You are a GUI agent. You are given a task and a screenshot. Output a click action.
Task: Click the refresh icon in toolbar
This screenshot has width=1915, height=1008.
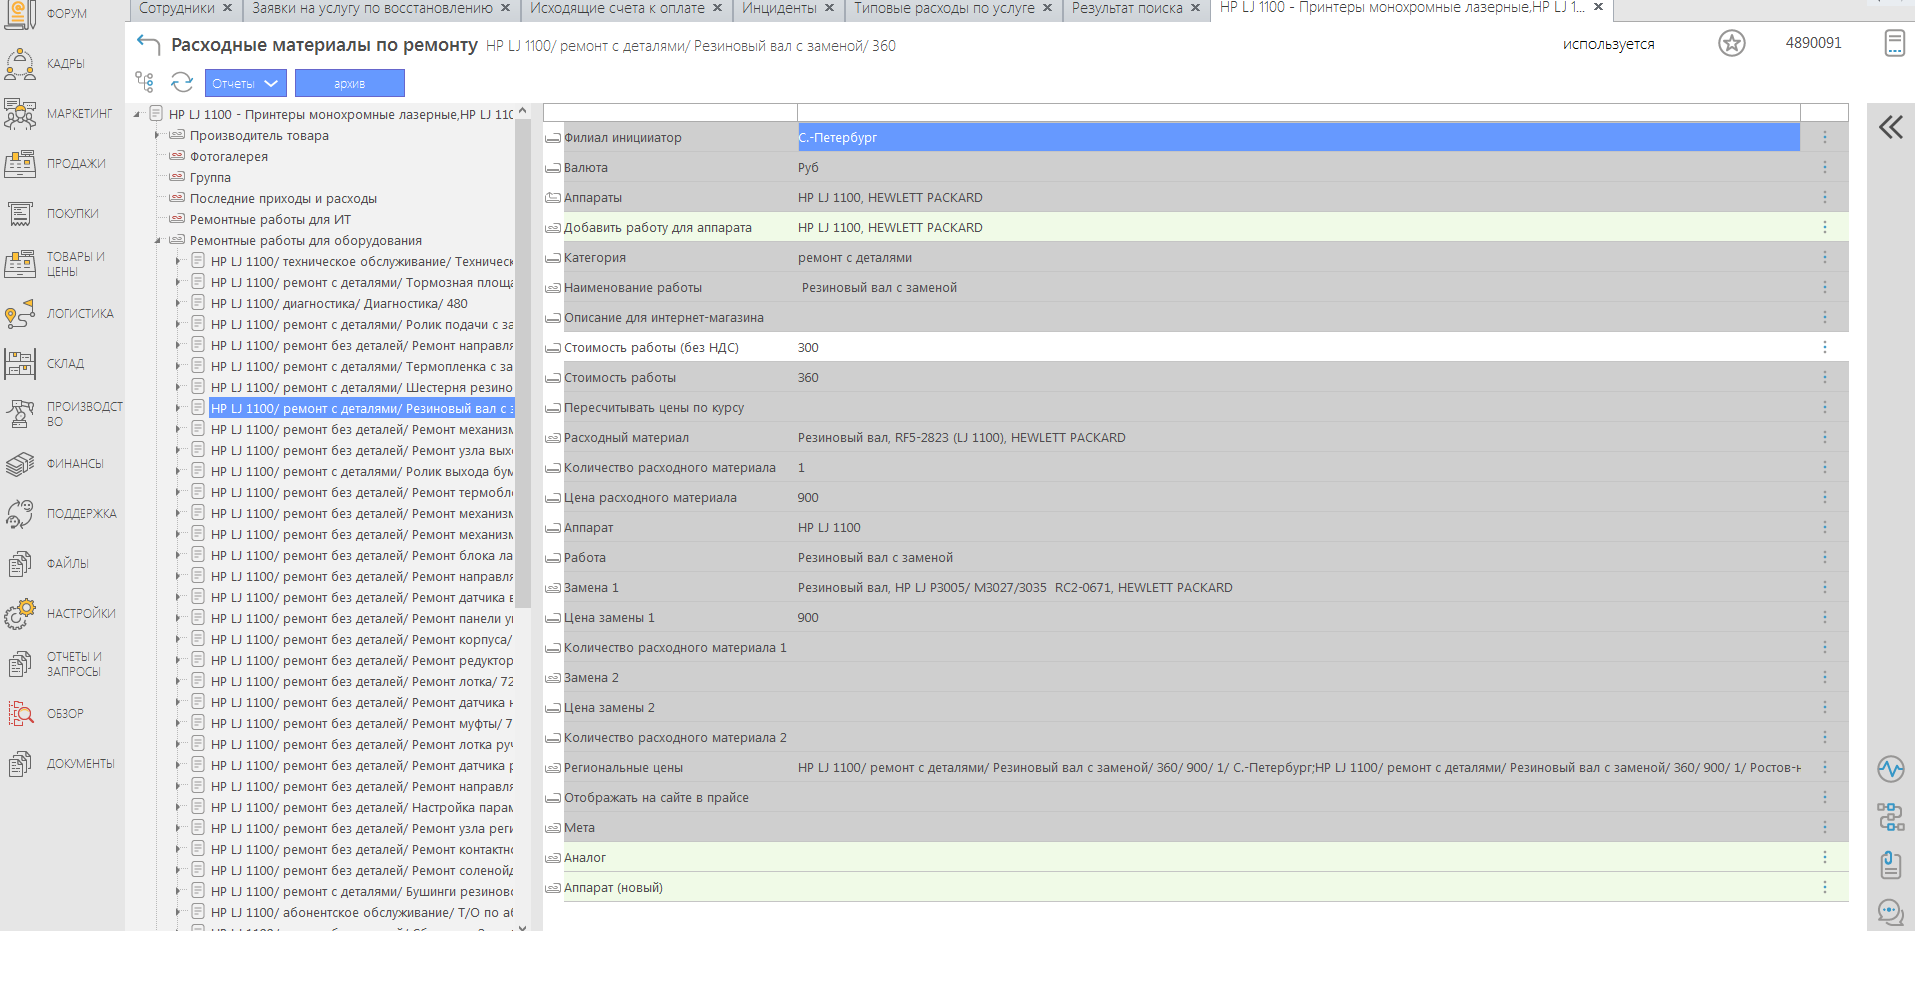(182, 82)
